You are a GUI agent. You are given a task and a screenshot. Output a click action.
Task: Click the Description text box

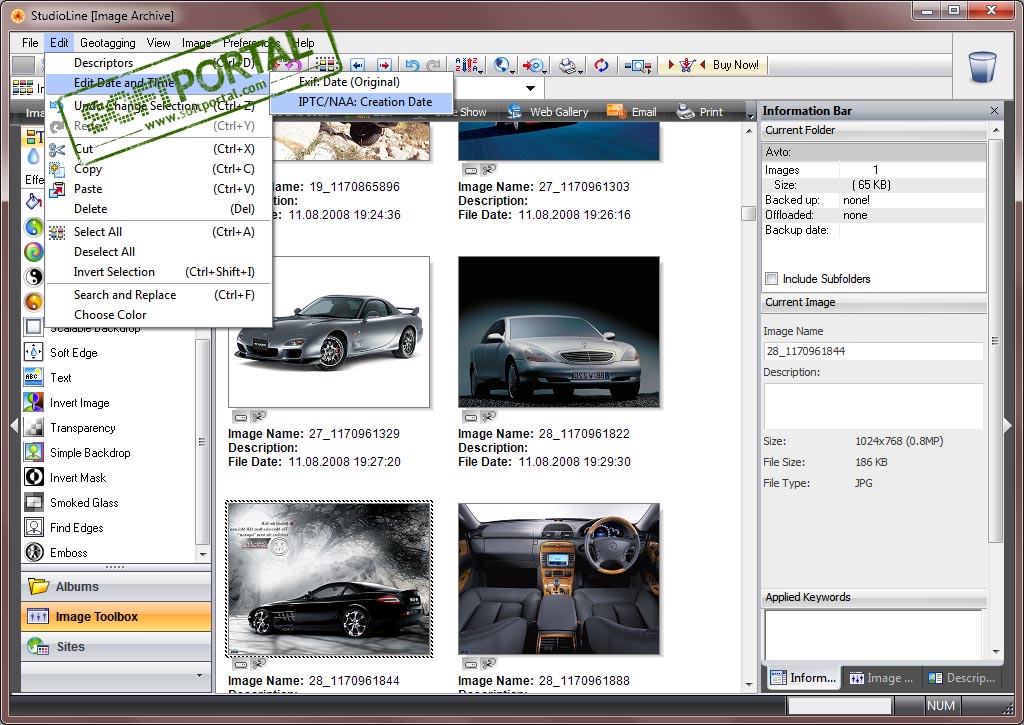pyautogui.click(x=873, y=406)
